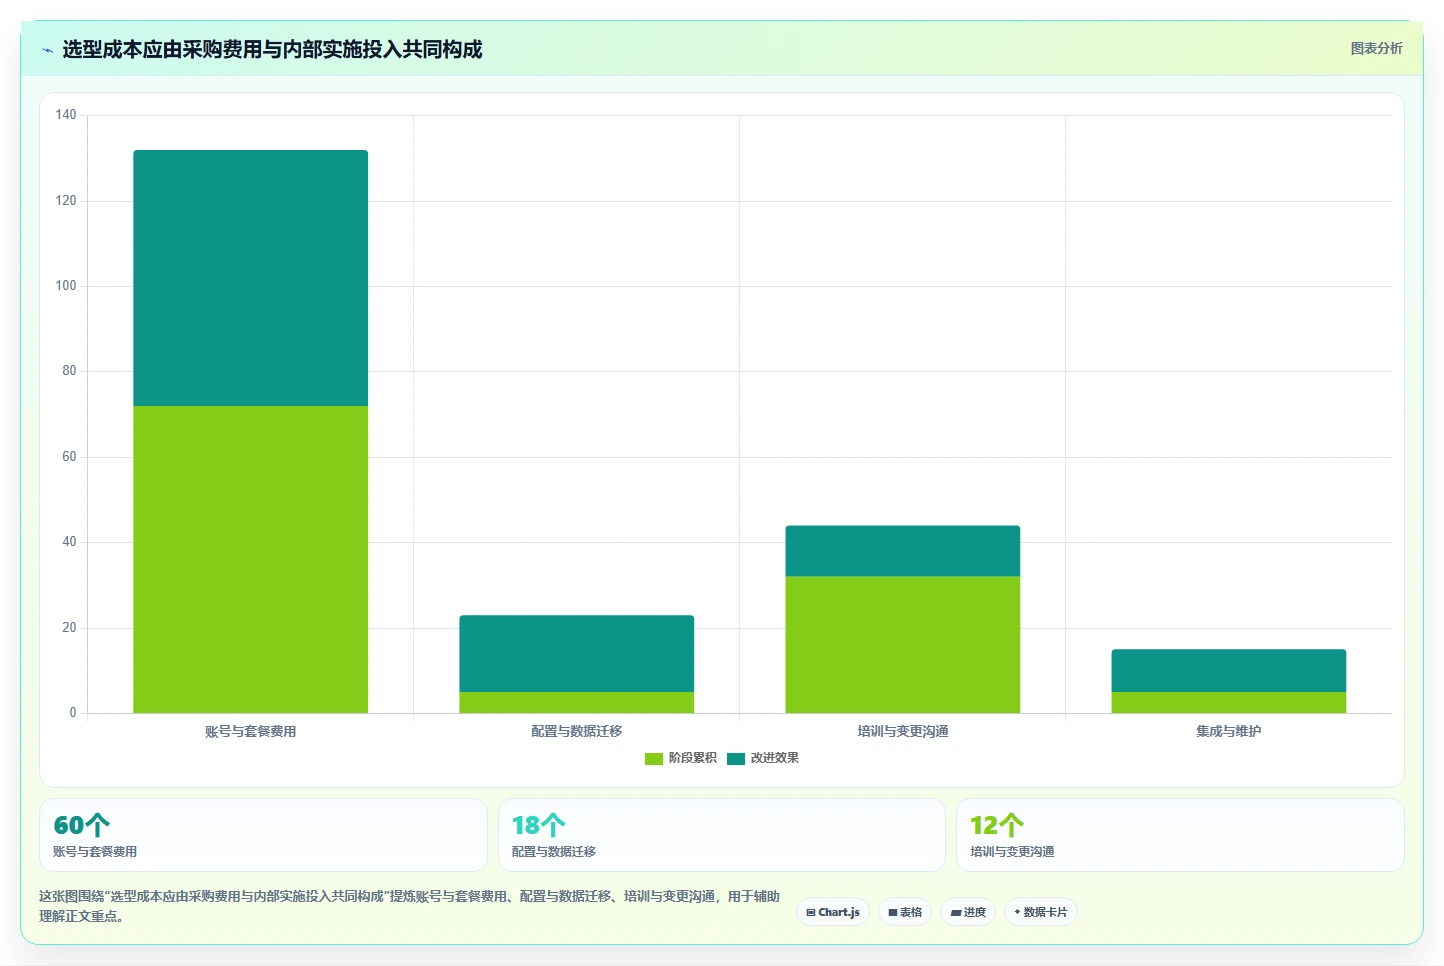Click the description paragraph below the cards
Screen dimensions: 1444x966
click(409, 906)
